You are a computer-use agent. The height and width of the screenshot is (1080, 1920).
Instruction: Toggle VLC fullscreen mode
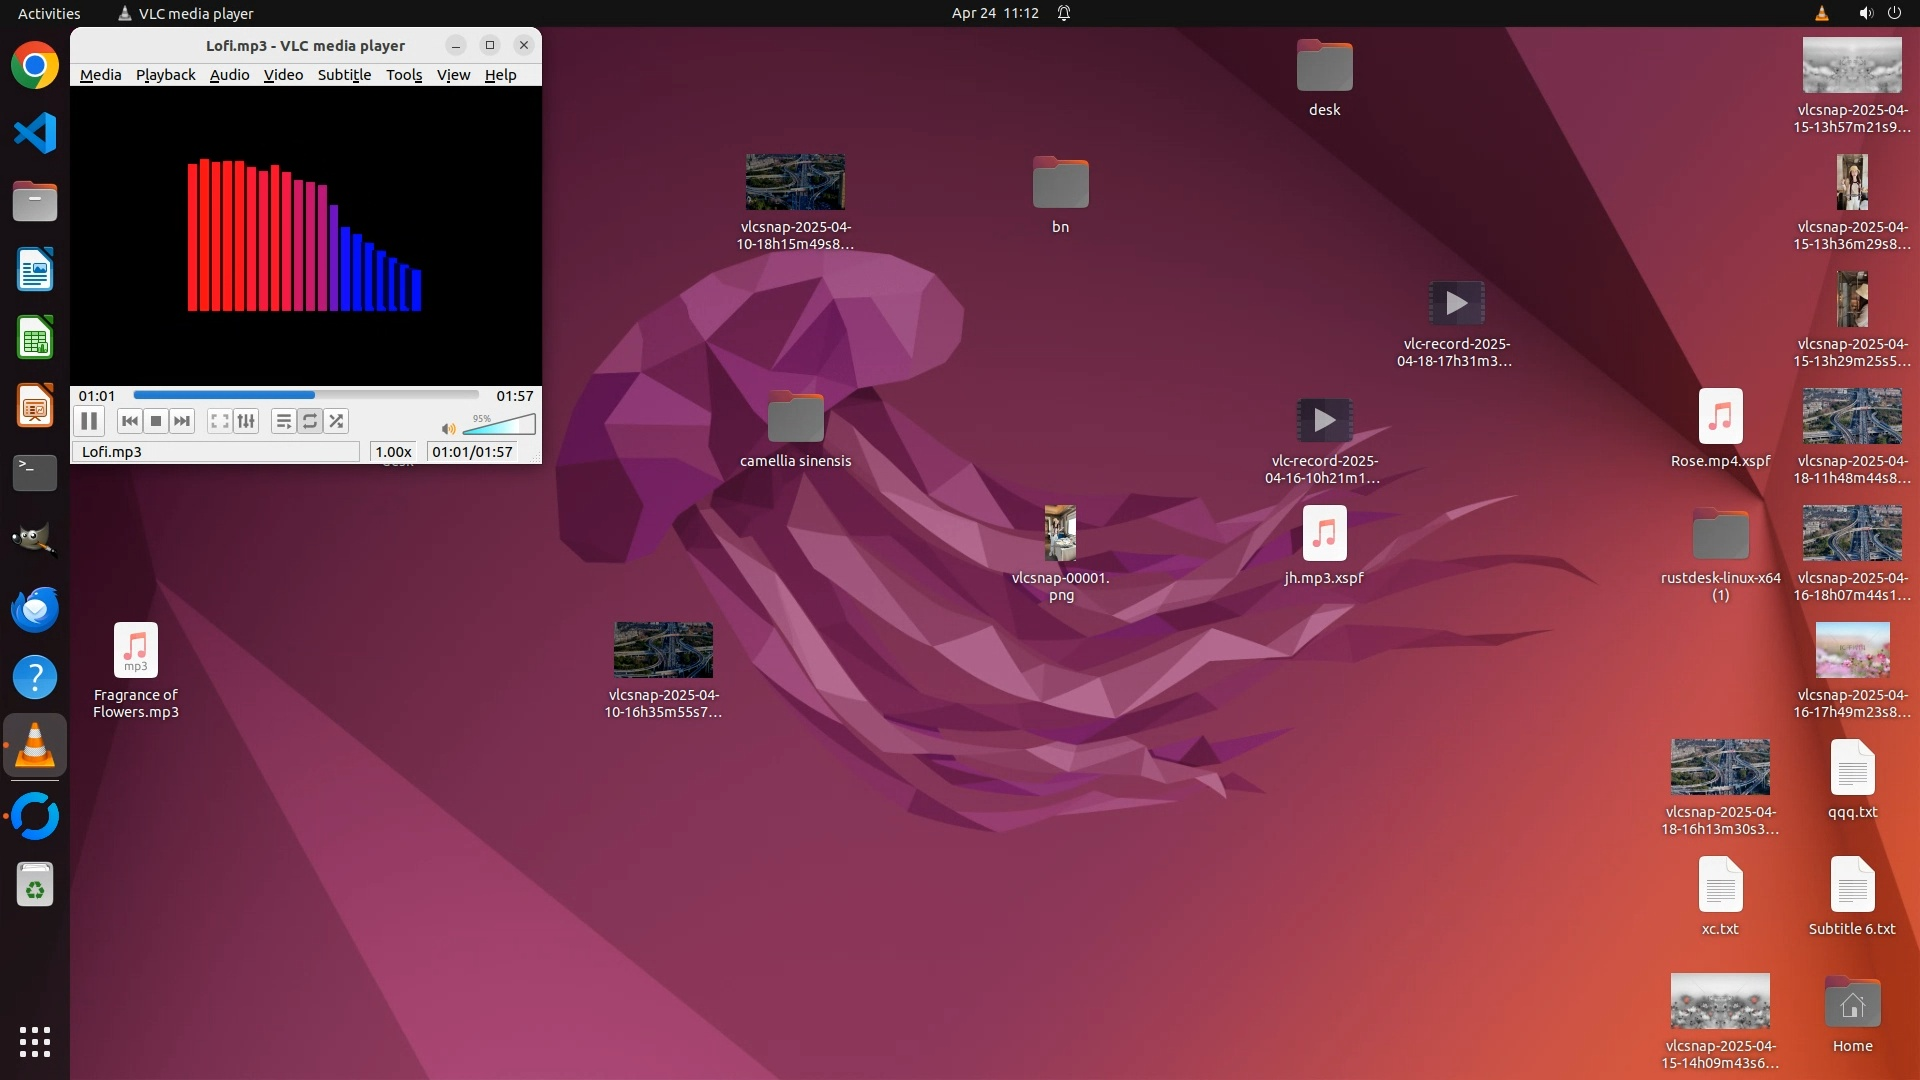(x=219, y=421)
